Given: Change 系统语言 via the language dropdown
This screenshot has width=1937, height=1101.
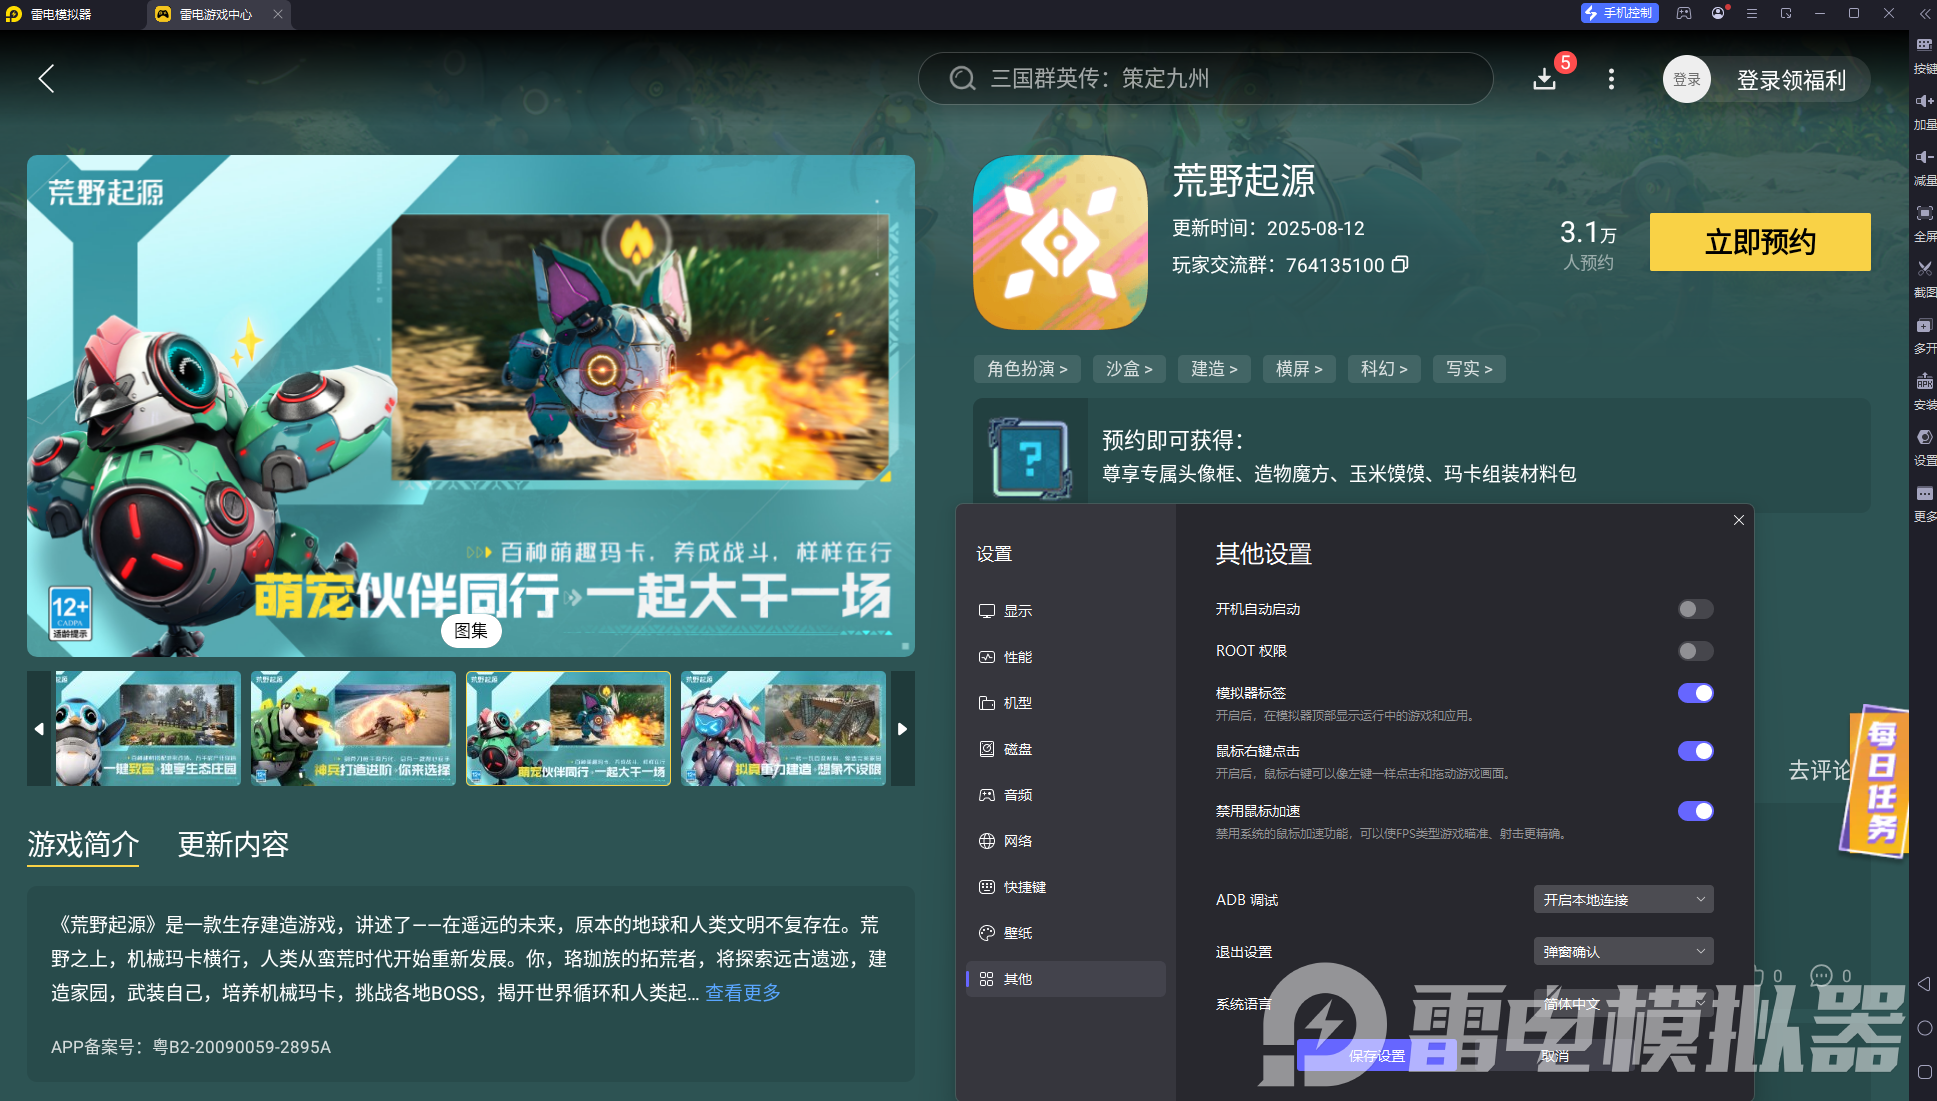Looking at the screenshot, I should [x=1622, y=1003].
